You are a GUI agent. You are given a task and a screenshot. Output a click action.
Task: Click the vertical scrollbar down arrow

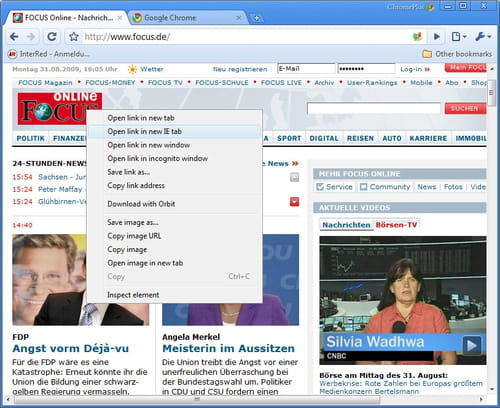click(x=492, y=389)
